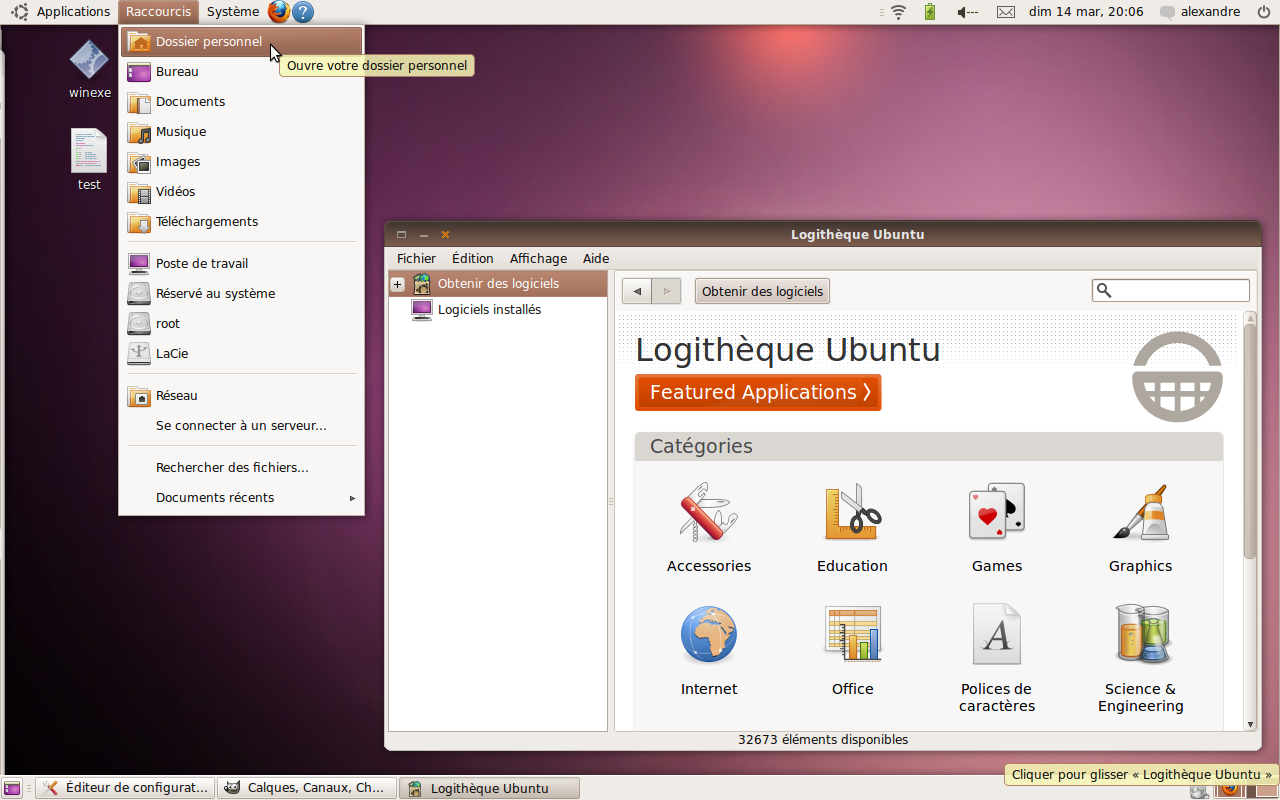Screen dimensions: 1280x800
Task: Select Obtenir des logiciels in the sidebar
Action: (x=498, y=284)
